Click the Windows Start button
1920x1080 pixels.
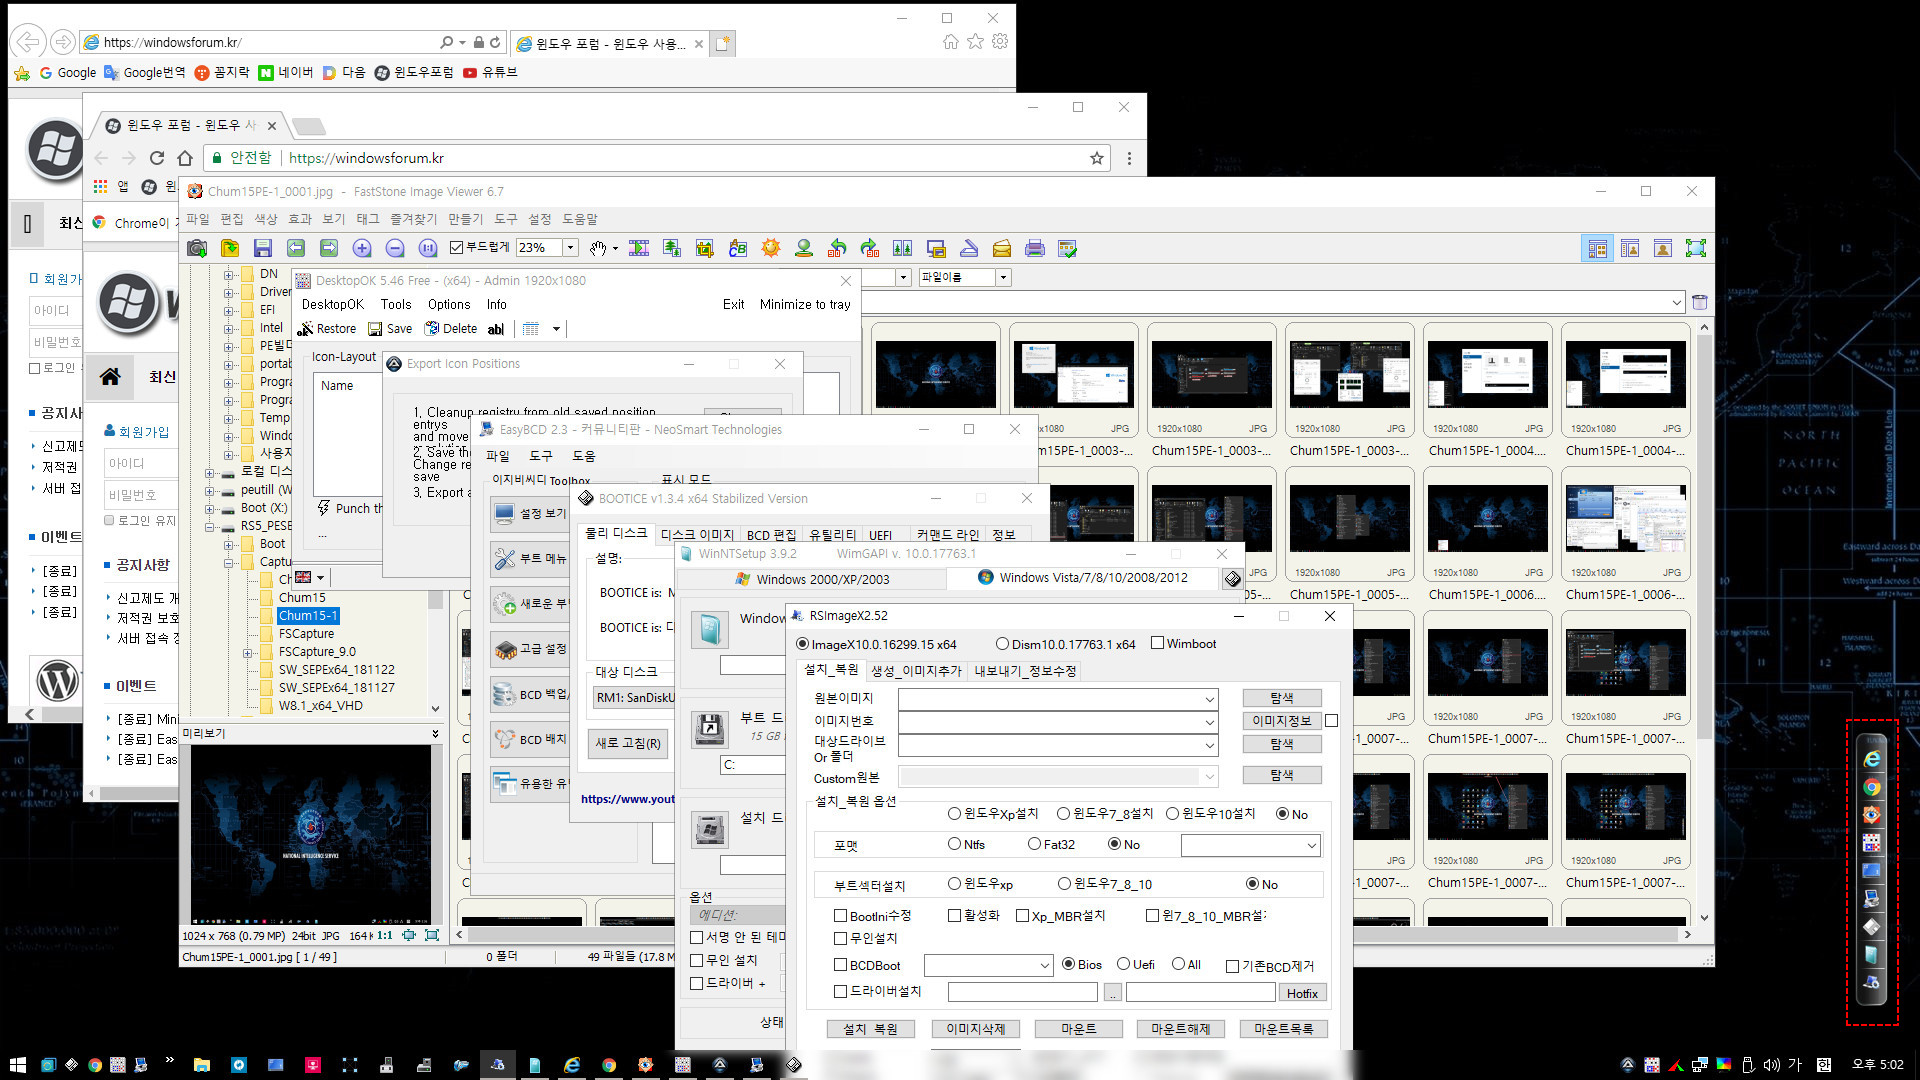click(x=17, y=1065)
